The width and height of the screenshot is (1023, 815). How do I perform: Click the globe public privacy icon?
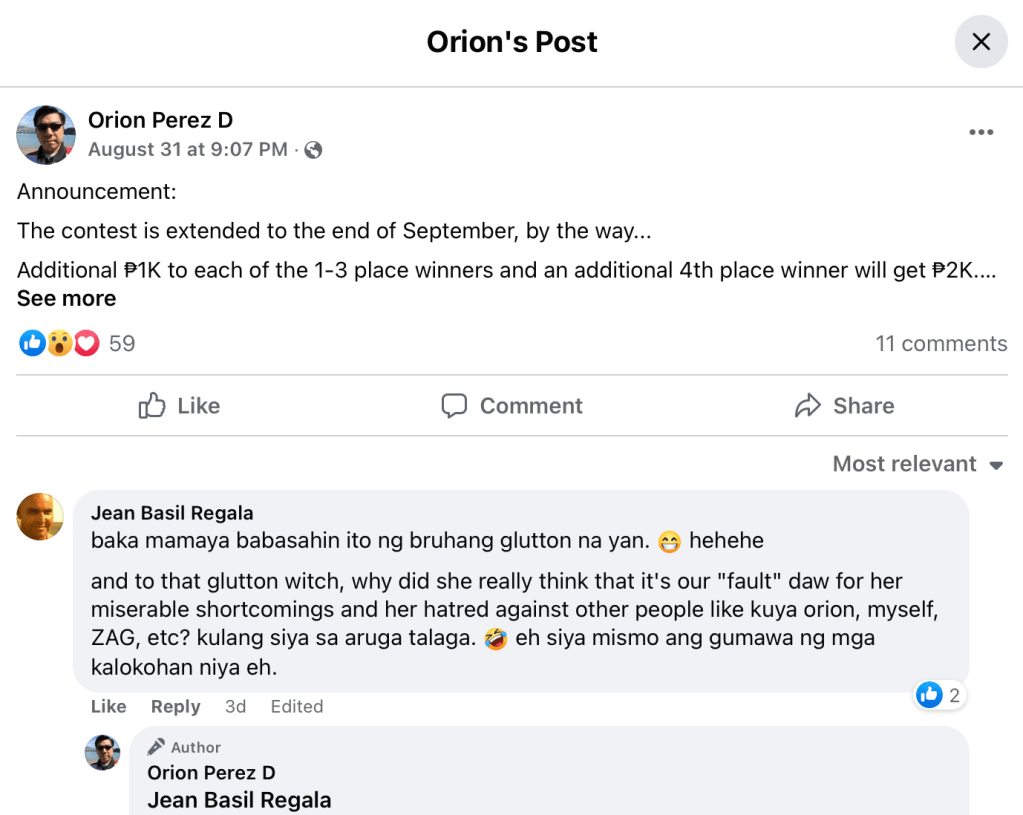(313, 150)
